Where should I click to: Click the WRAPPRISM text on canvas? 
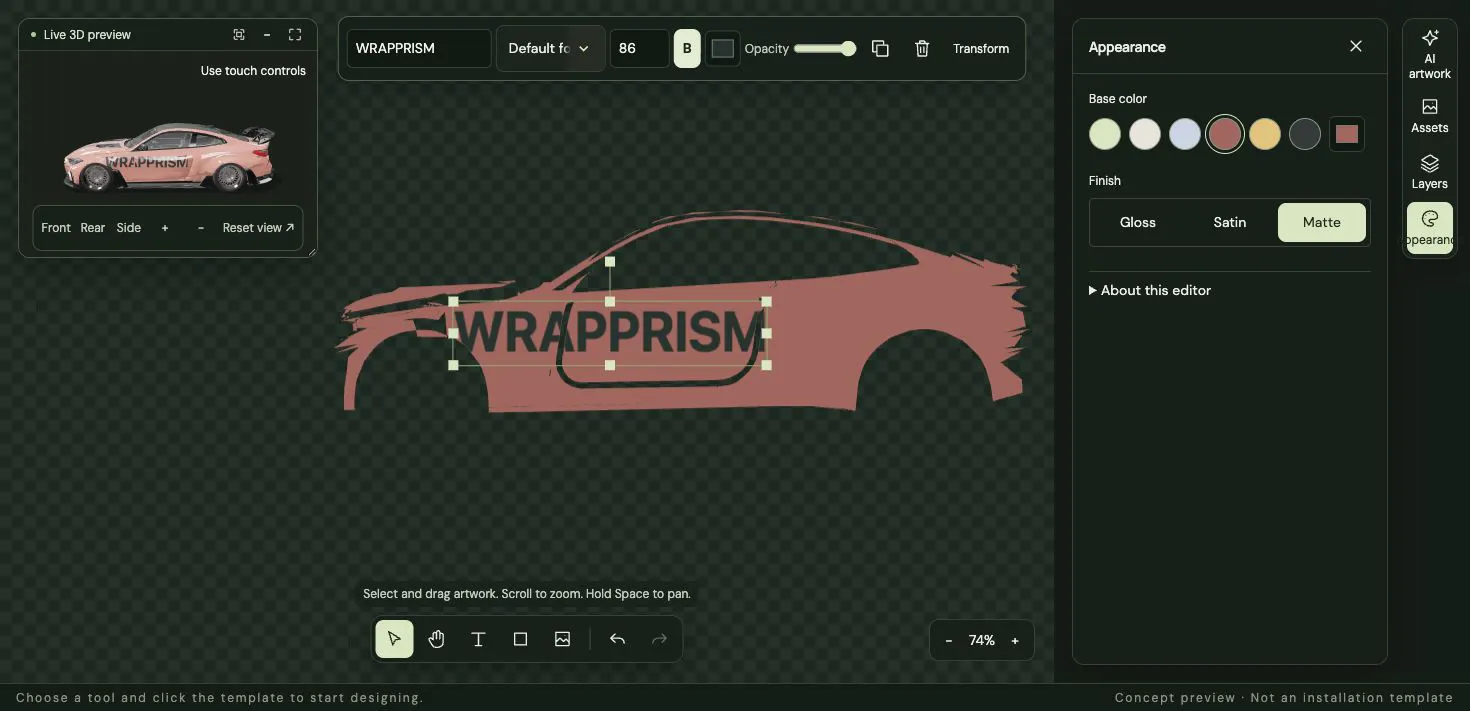click(x=609, y=332)
